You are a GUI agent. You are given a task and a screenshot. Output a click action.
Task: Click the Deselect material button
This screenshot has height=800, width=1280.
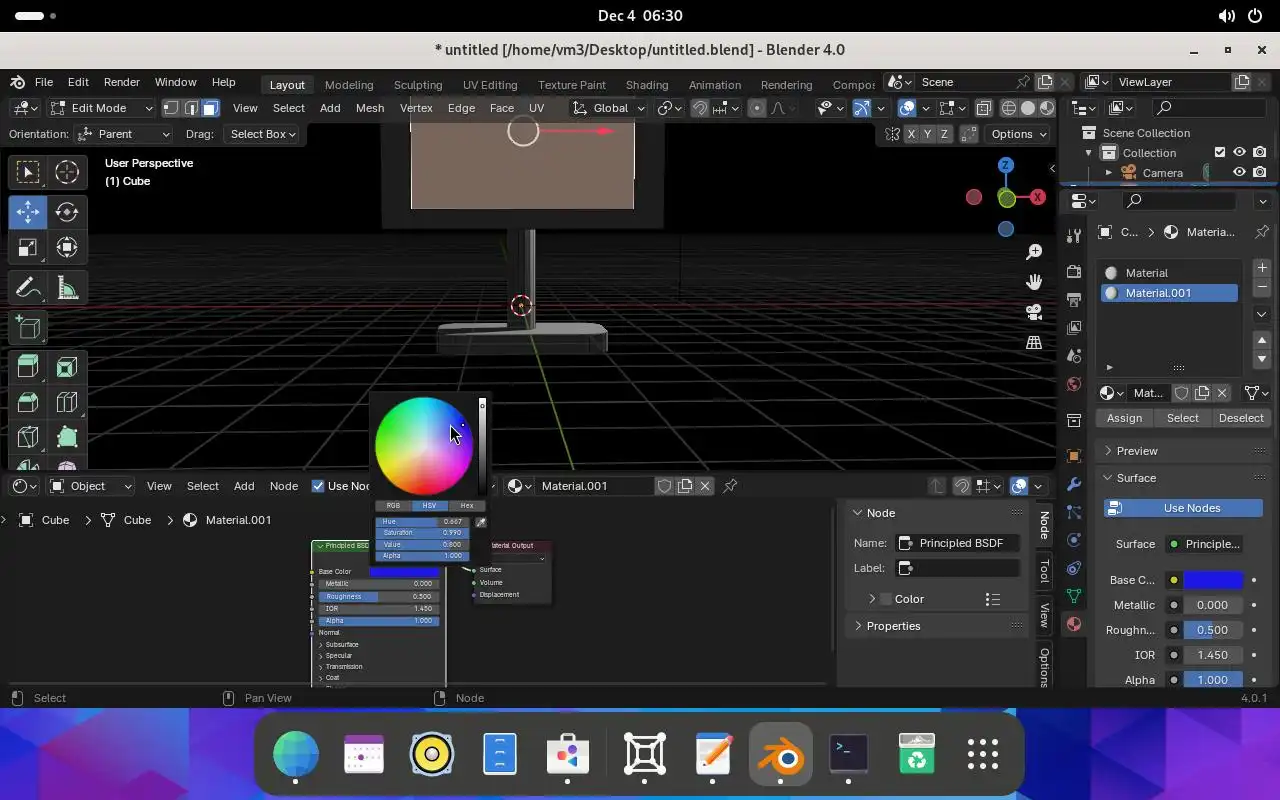[x=1241, y=418]
